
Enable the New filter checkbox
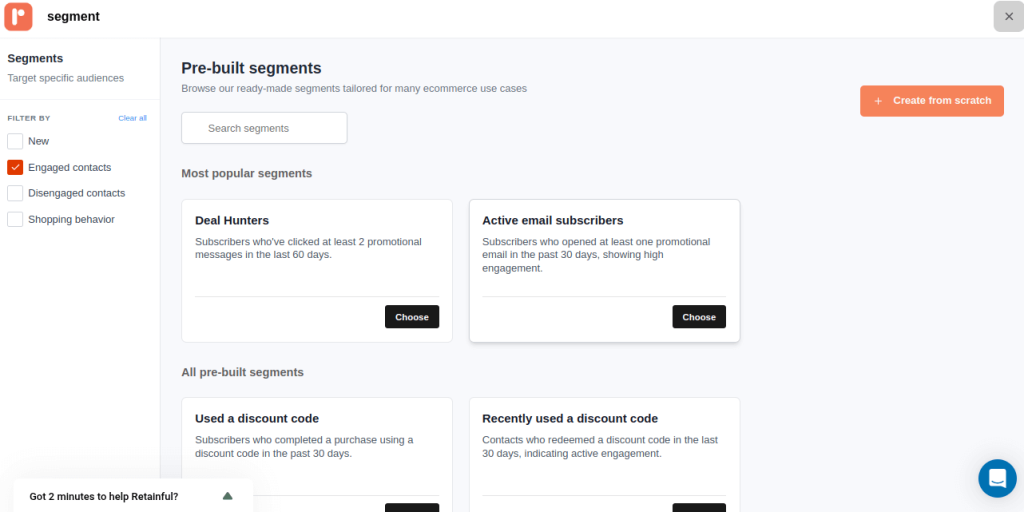pyautogui.click(x=15, y=141)
